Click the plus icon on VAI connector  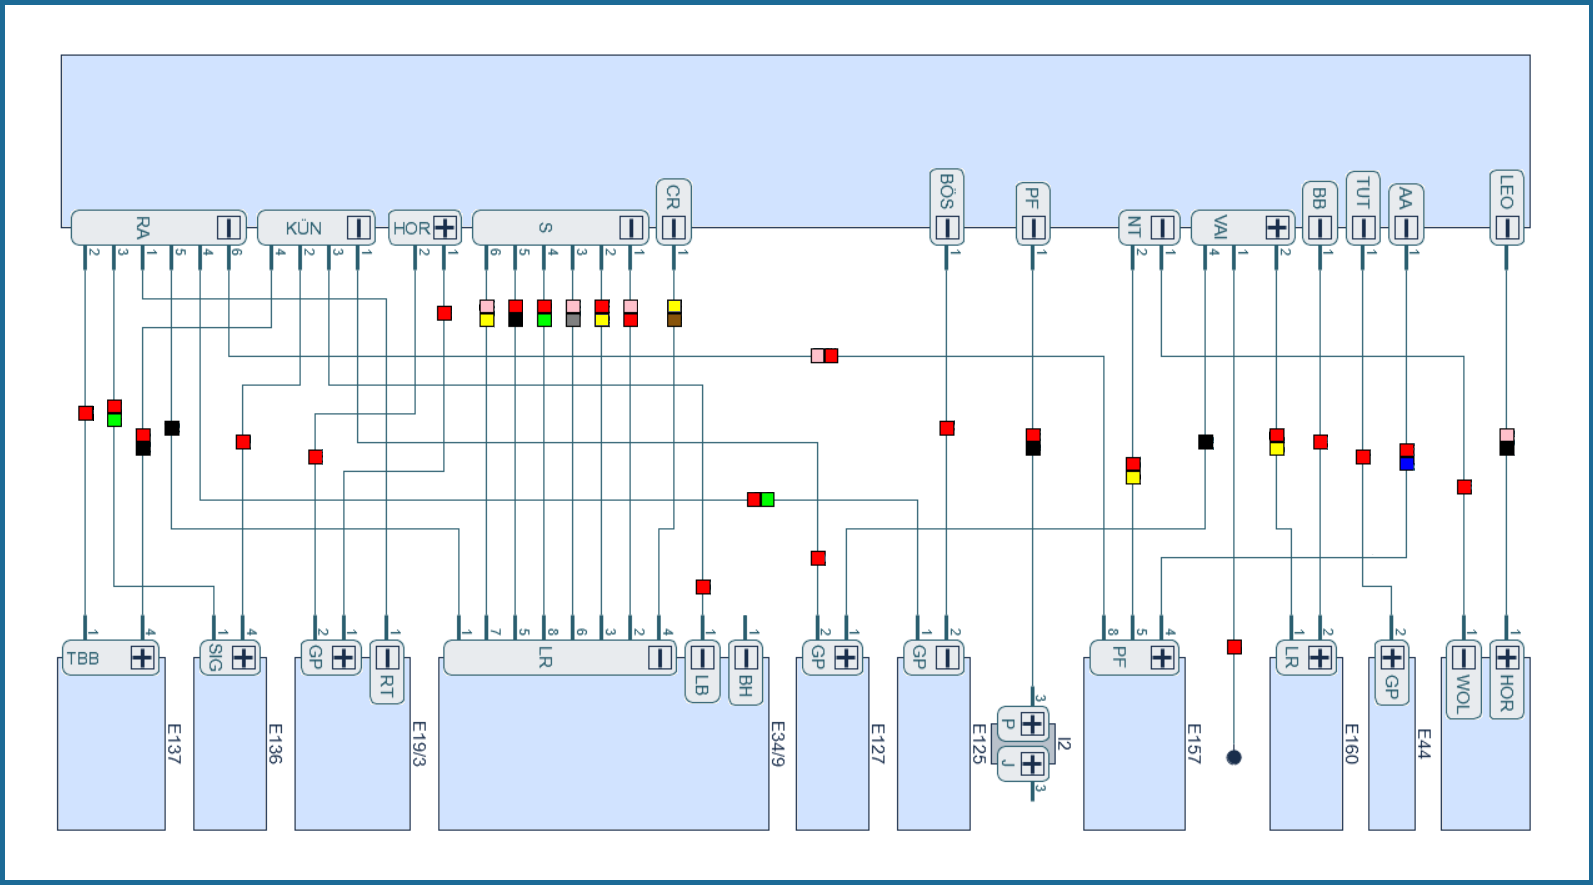(x=1276, y=228)
